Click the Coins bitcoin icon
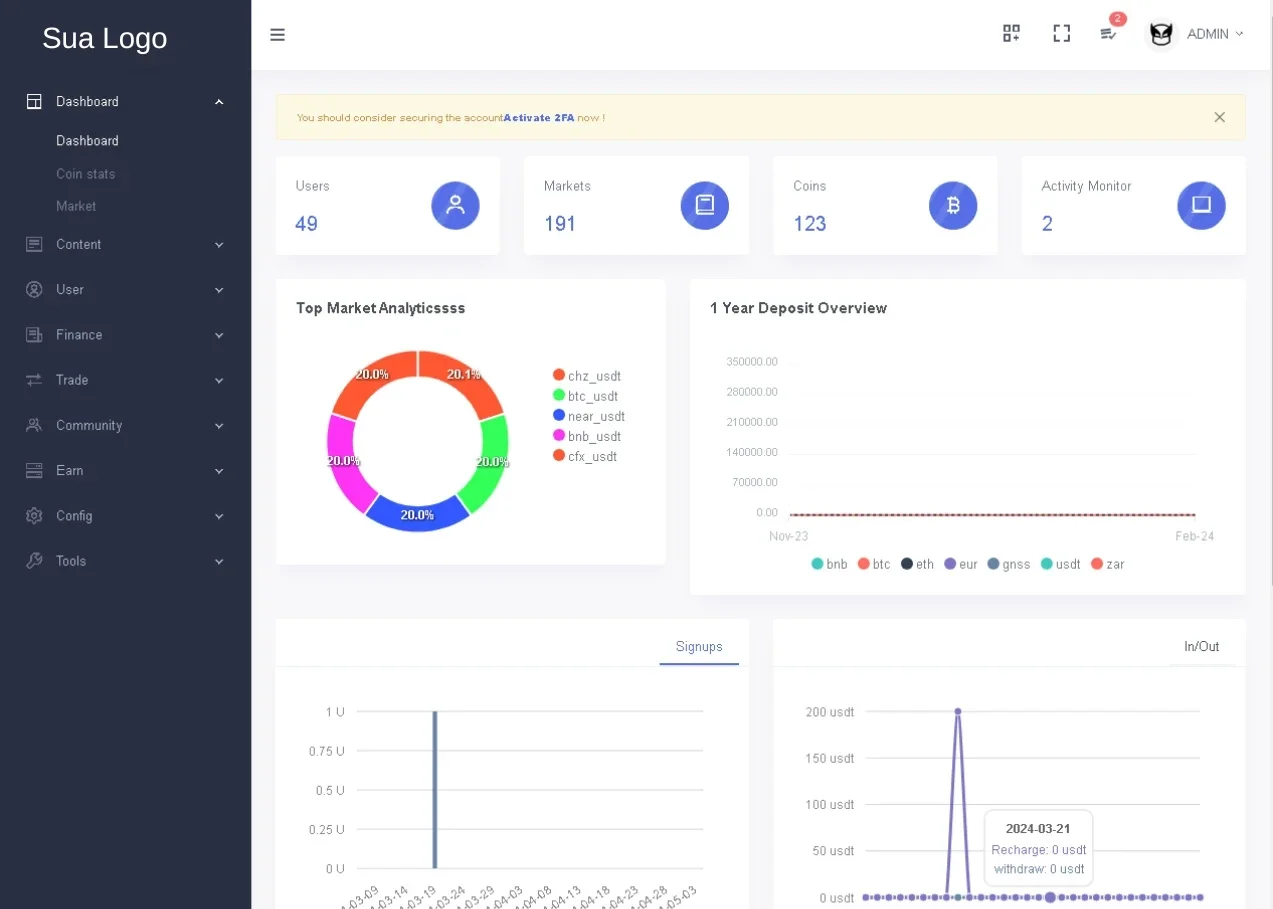The height and width of the screenshot is (909, 1273). coord(953,205)
